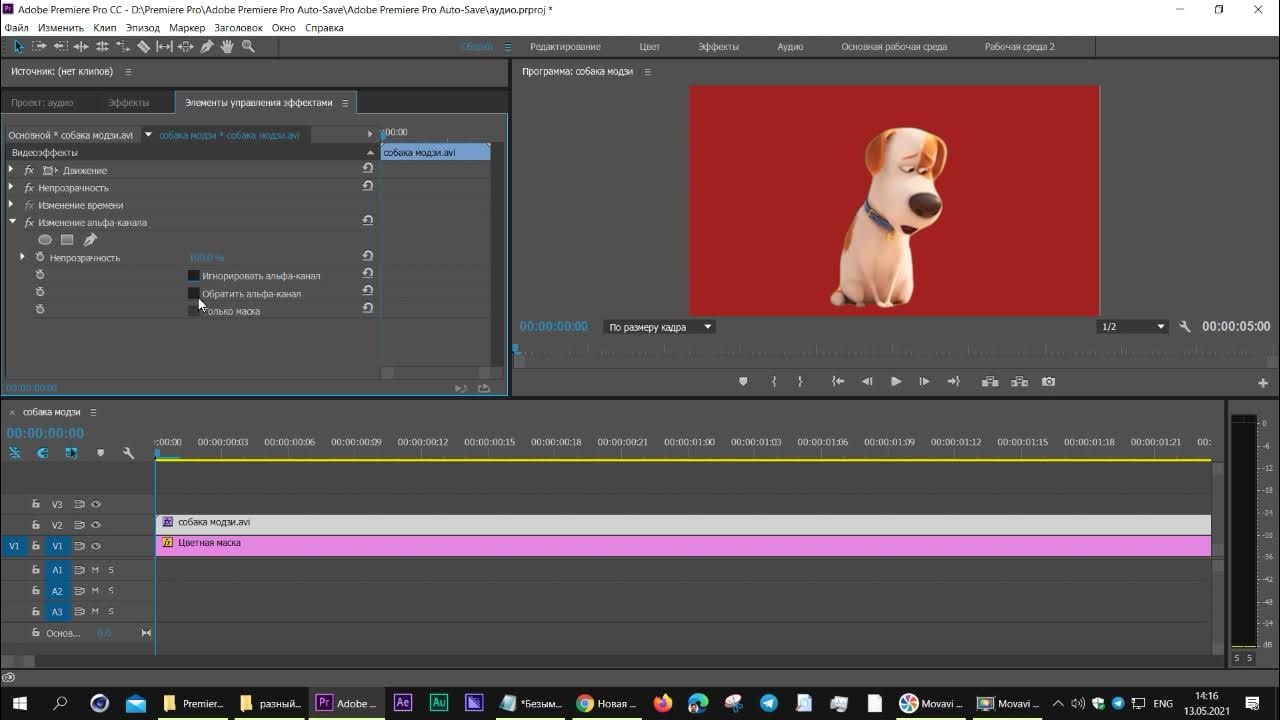This screenshot has width=1280, height=720.
Task: Select the Zoom magnifier tool
Action: tap(248, 46)
